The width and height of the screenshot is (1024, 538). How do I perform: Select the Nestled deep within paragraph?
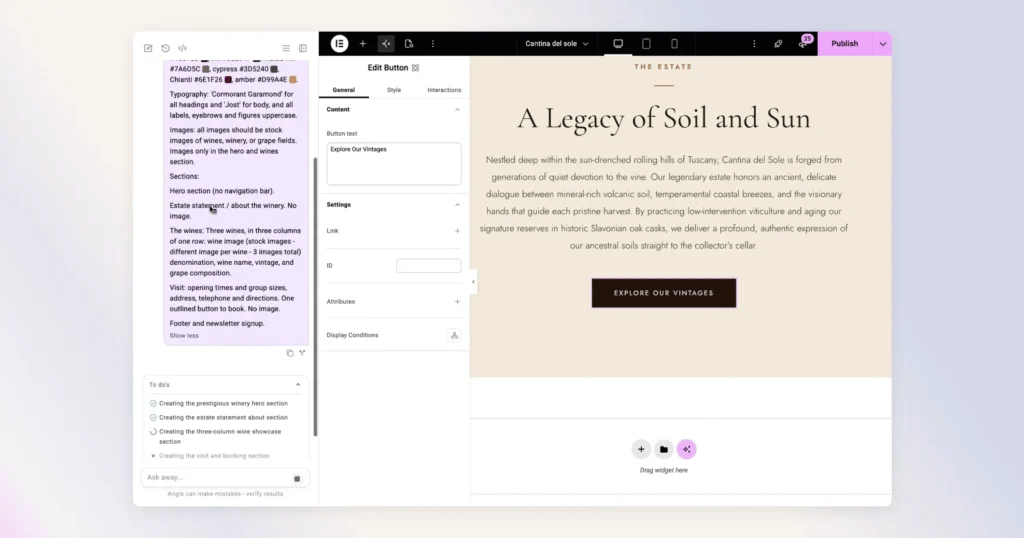point(664,202)
